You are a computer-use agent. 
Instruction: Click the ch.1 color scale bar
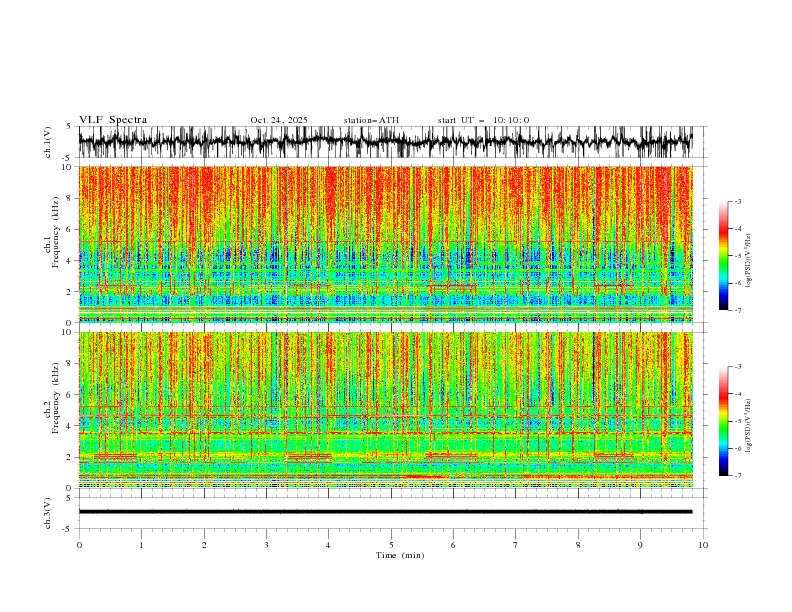(723, 256)
